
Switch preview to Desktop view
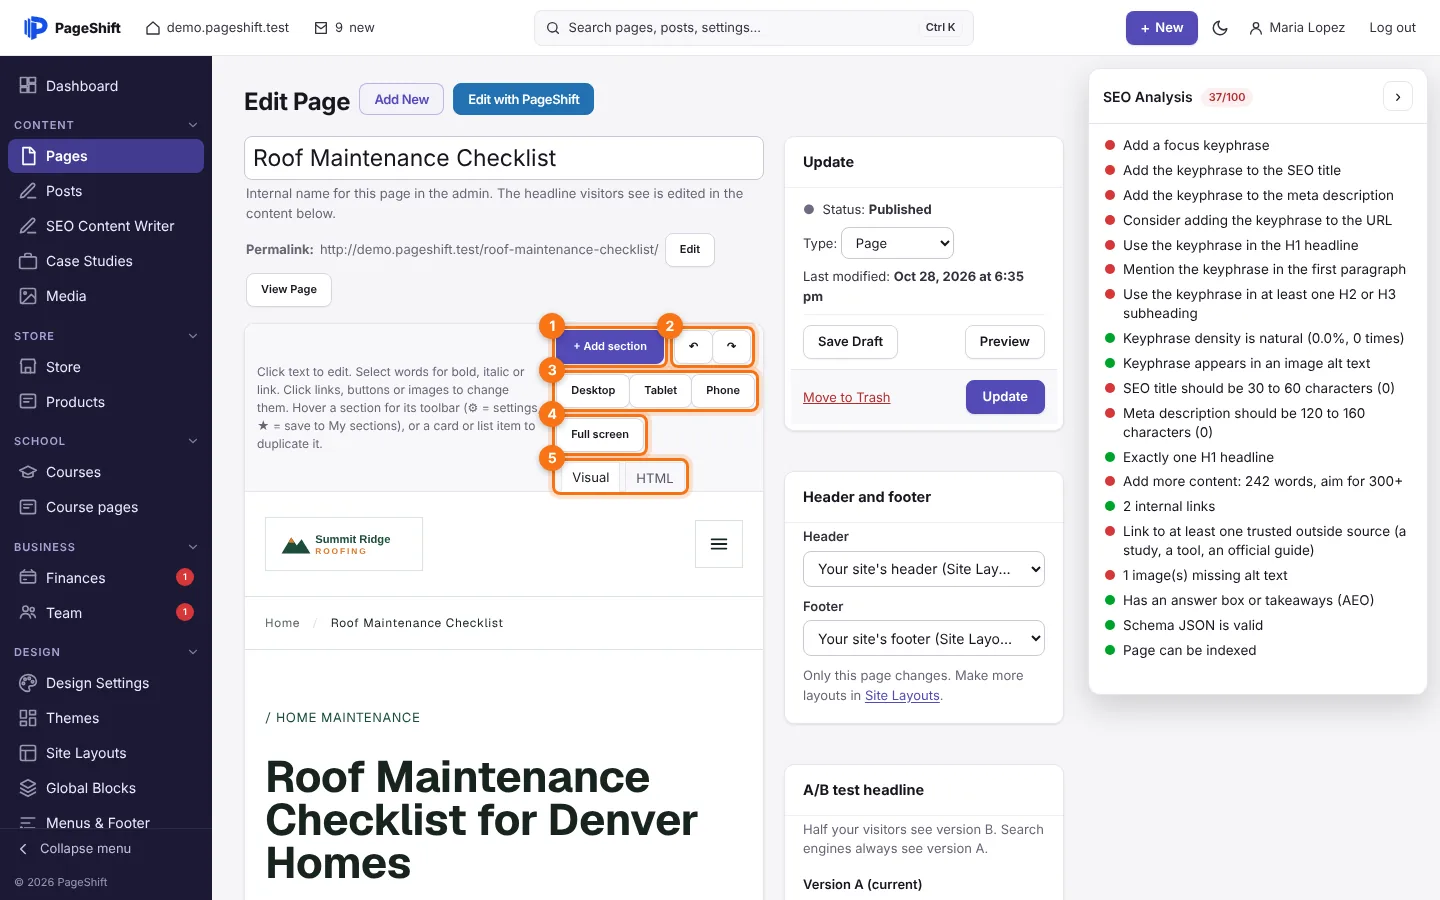click(593, 390)
